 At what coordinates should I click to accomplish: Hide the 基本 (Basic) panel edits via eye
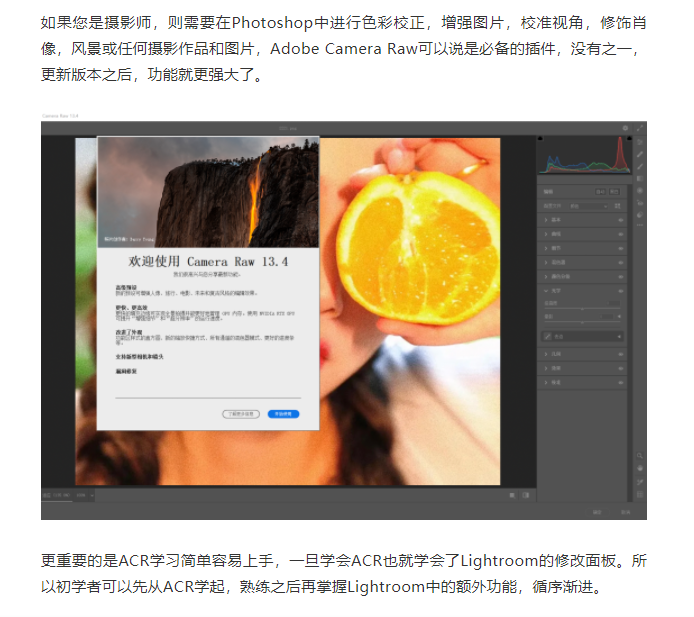[621, 220]
